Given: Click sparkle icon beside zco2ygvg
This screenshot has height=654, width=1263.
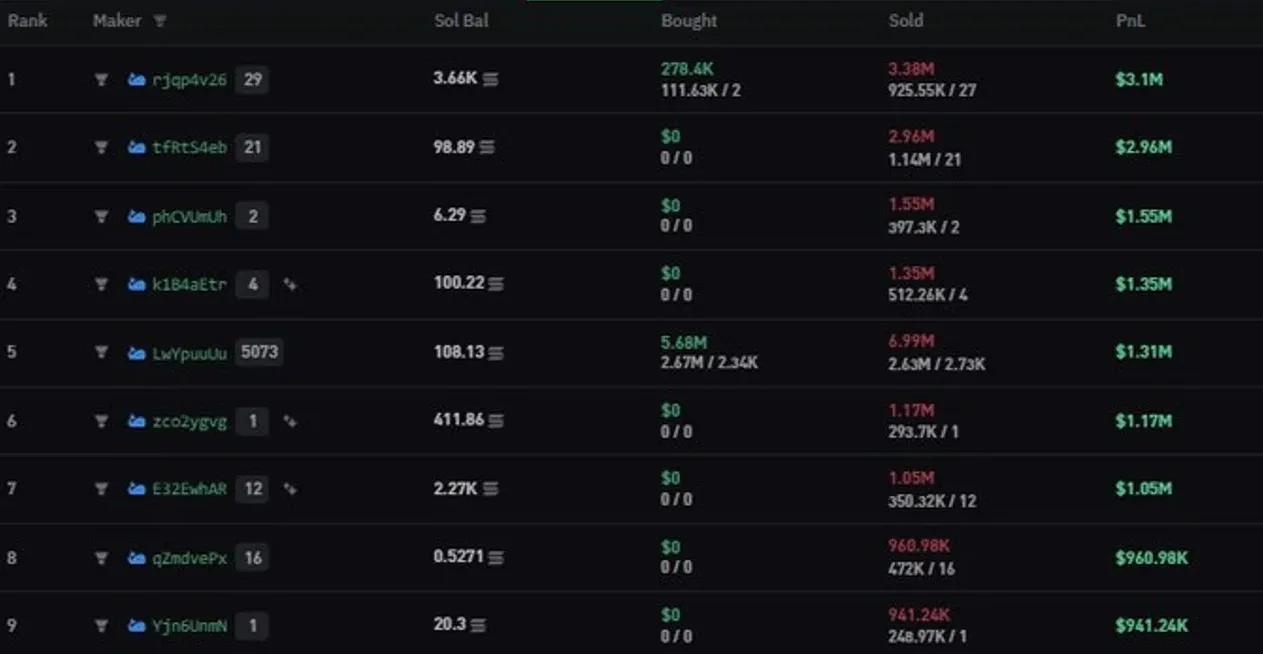Looking at the screenshot, I should coord(290,421).
